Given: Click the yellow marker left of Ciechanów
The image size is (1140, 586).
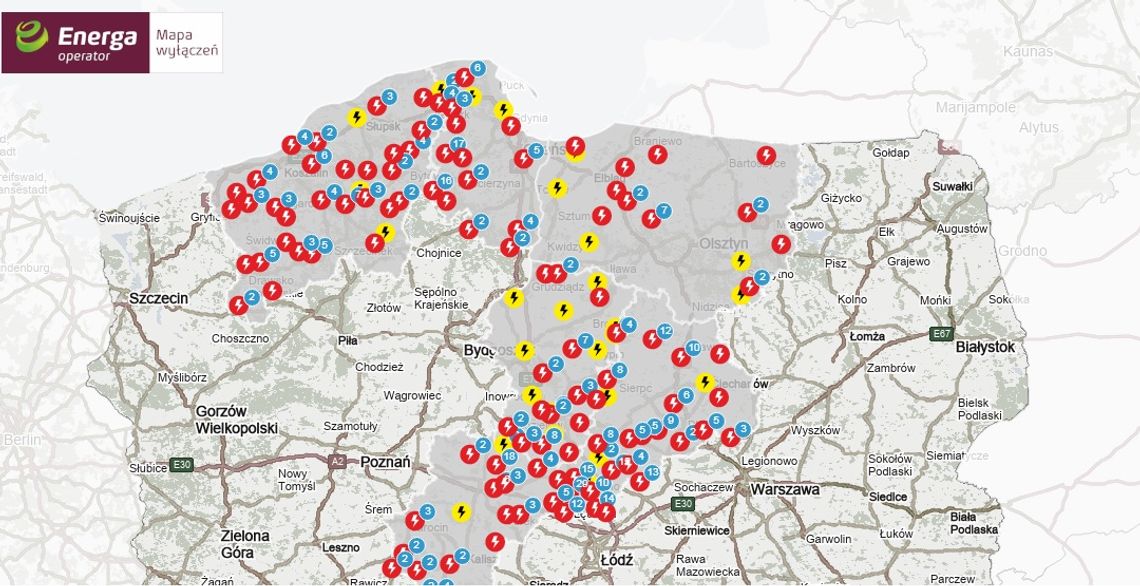Looking at the screenshot, I should pyautogui.click(x=705, y=382).
